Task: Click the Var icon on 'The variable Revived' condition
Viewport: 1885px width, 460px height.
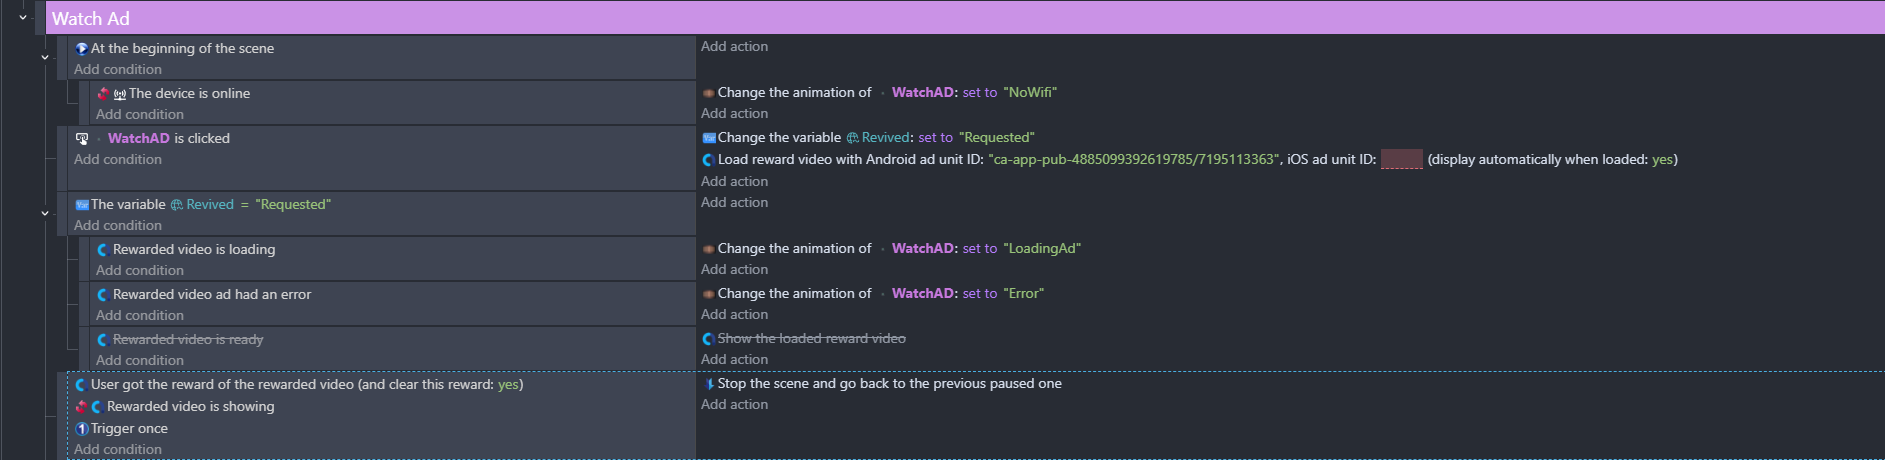Action: click(82, 205)
